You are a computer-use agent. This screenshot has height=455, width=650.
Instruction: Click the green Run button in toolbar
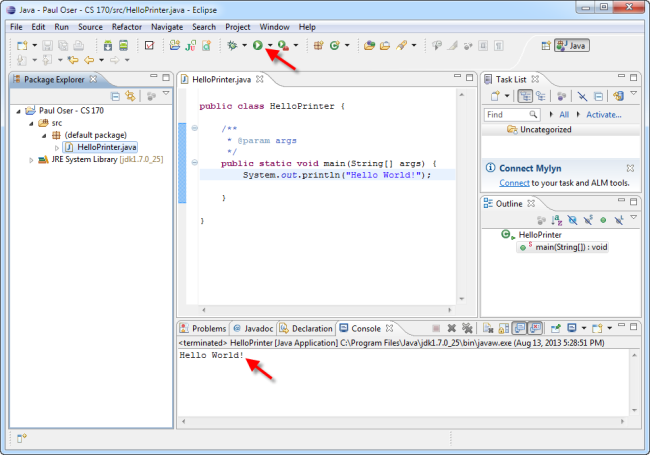257,45
